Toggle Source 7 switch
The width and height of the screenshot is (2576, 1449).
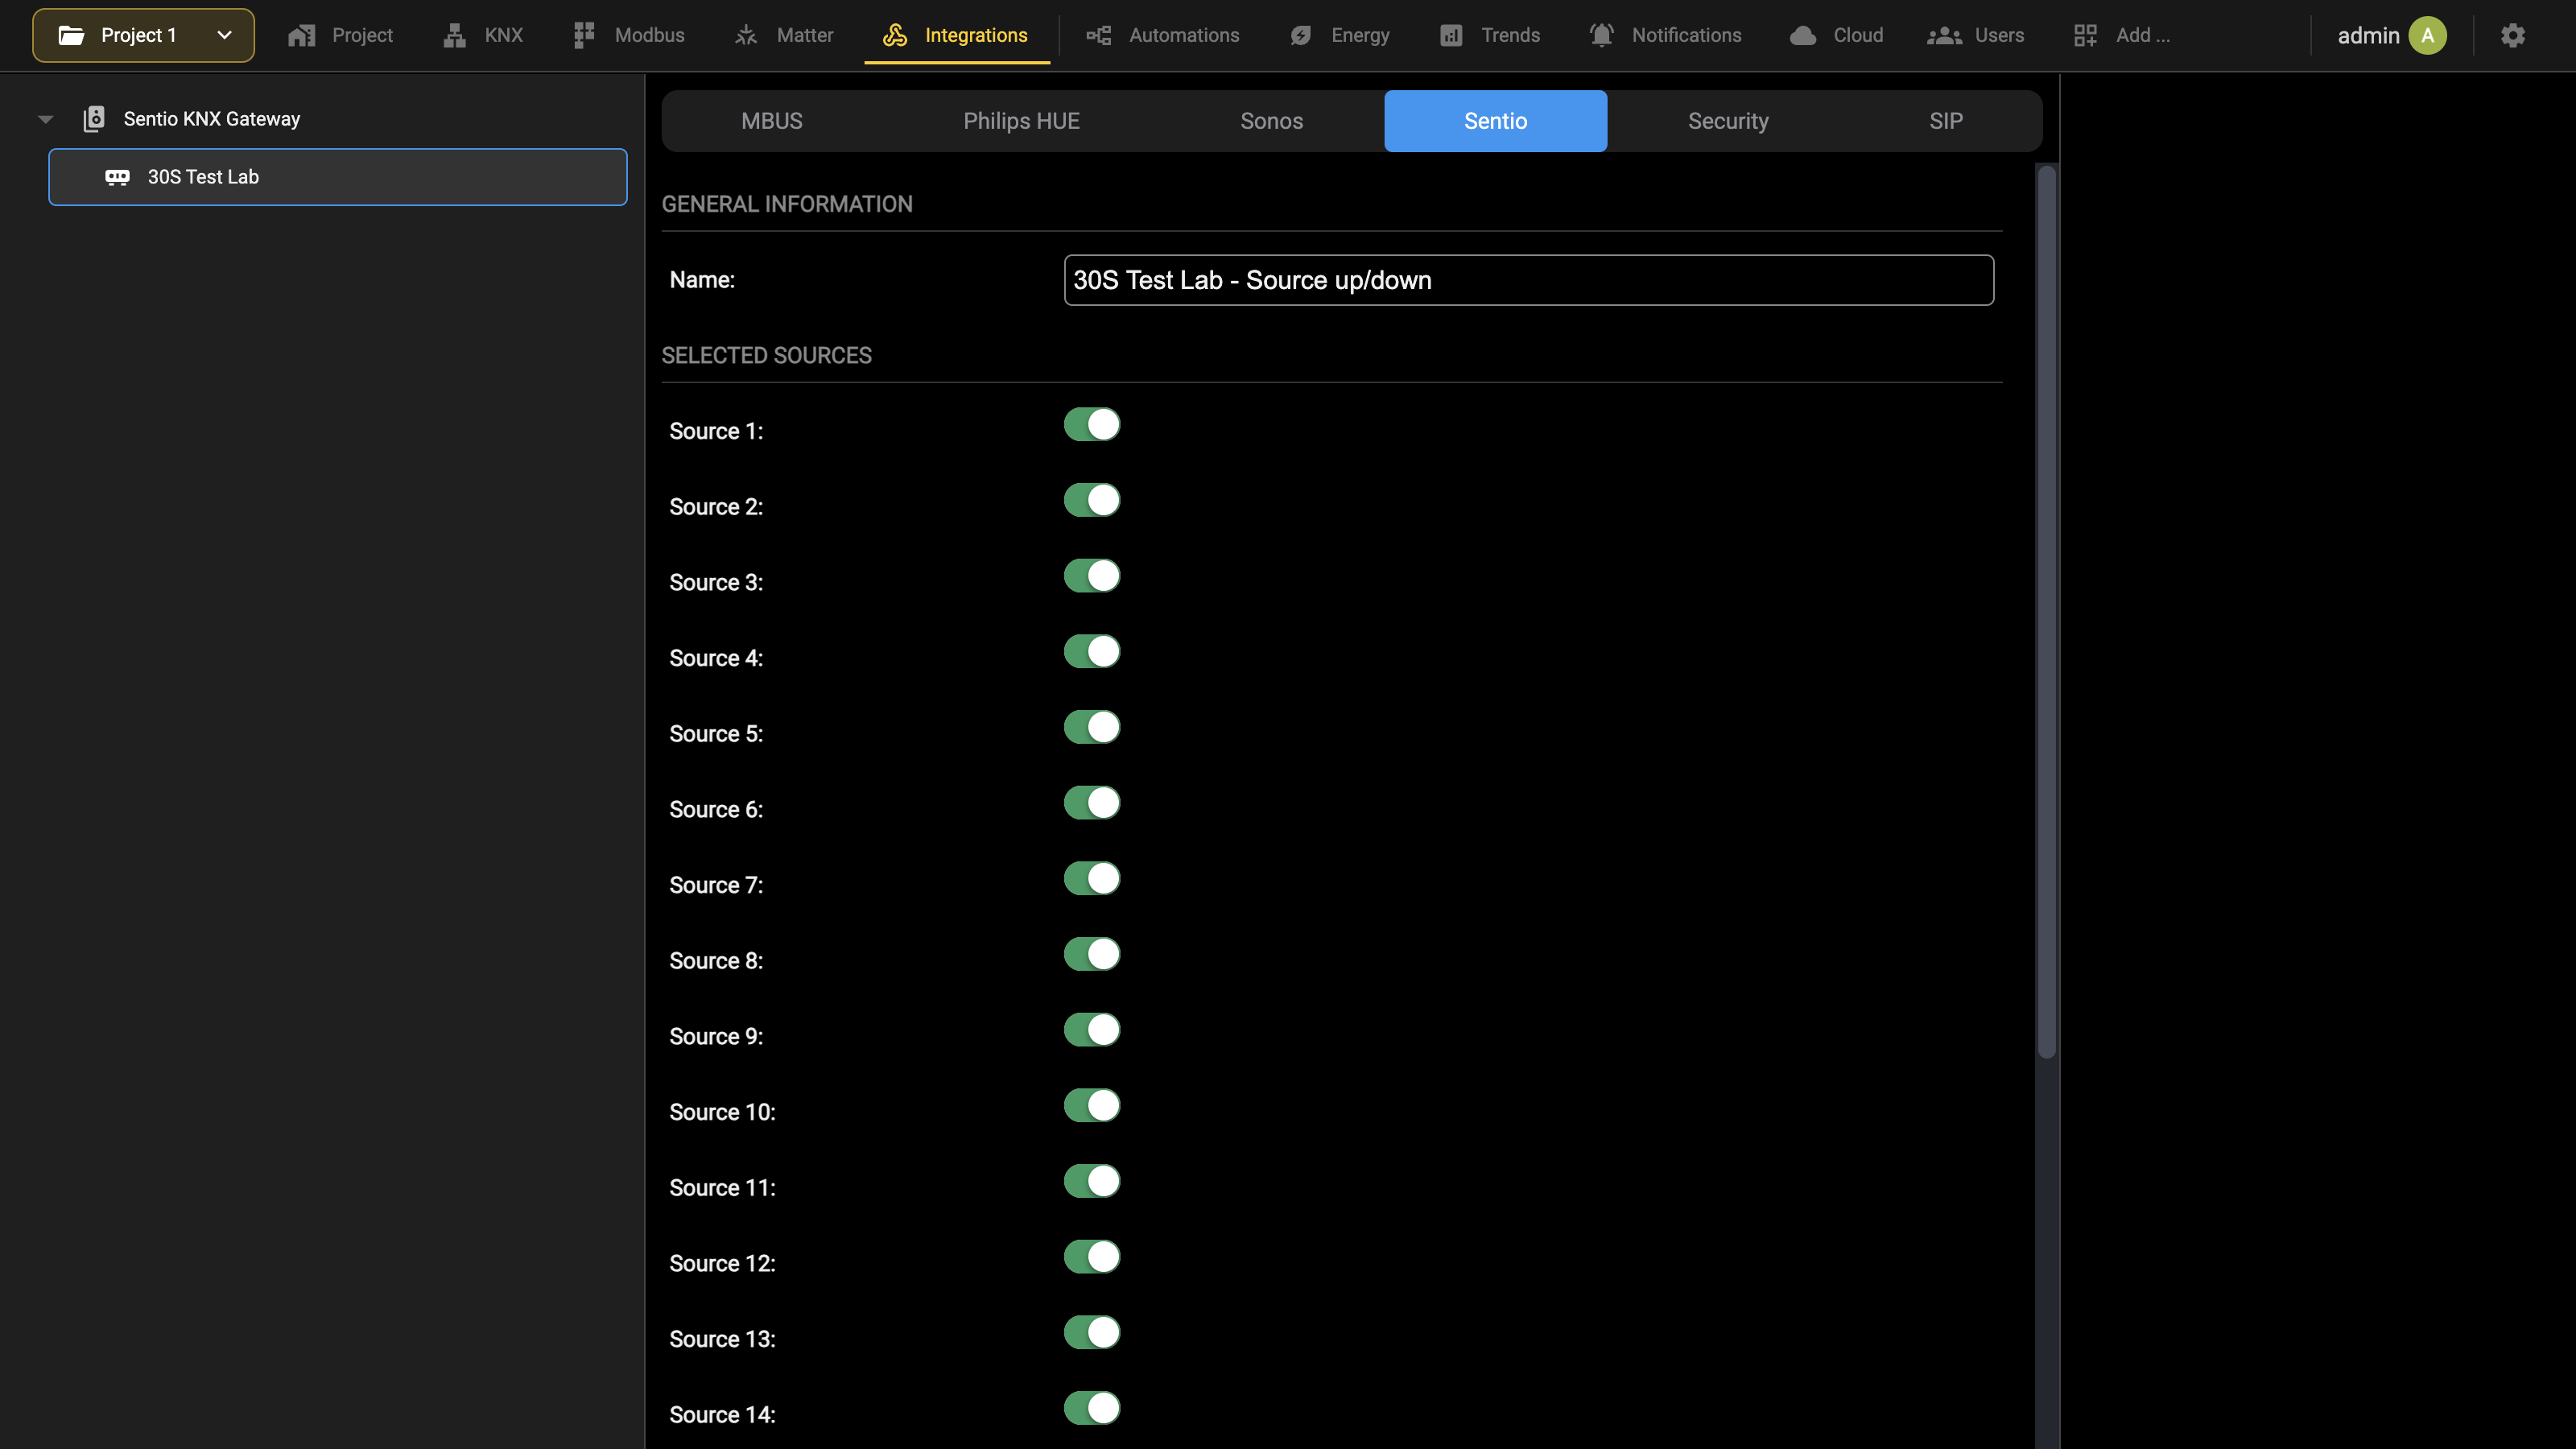pyautogui.click(x=1092, y=878)
